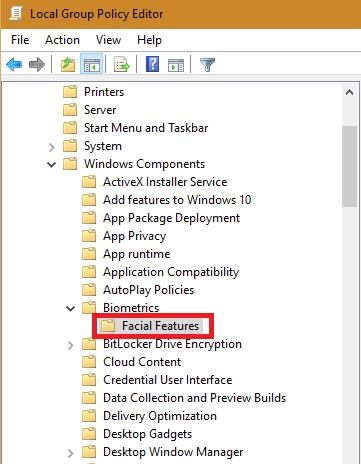Select Desktop Window Manager item
The width and height of the screenshot is (361, 464).
tap(173, 452)
